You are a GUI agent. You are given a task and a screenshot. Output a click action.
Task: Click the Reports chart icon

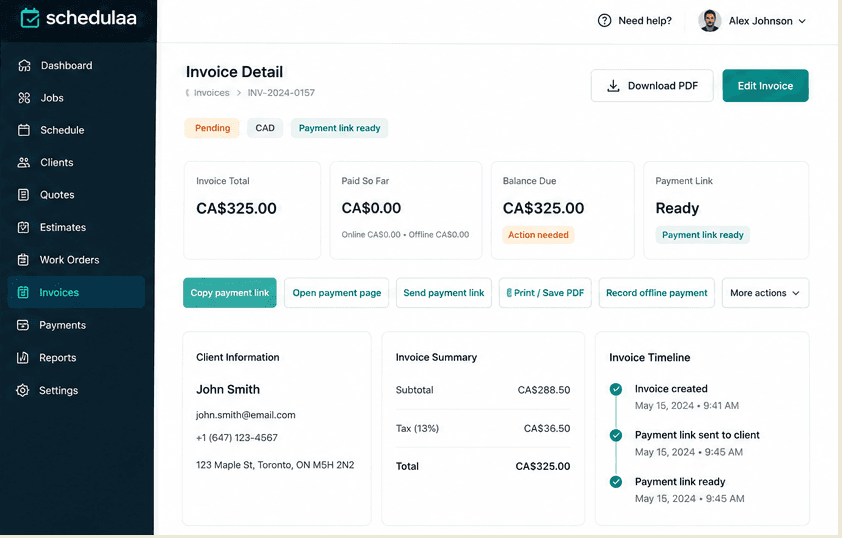click(23, 358)
